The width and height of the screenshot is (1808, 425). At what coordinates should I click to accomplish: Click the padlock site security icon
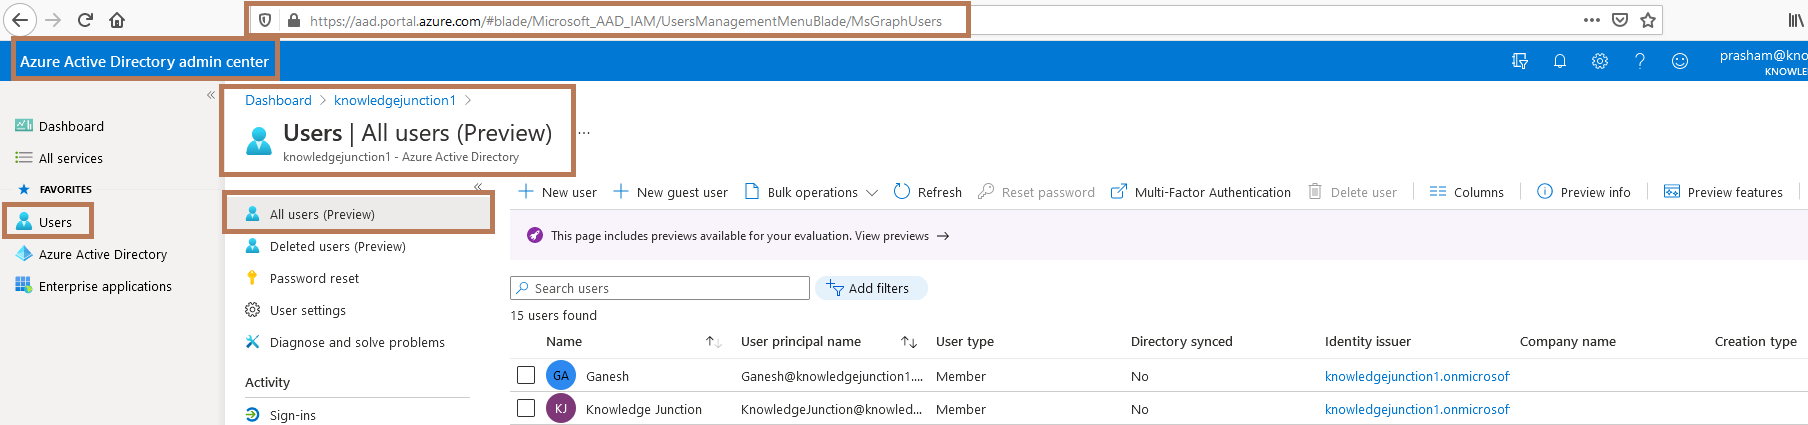[x=294, y=20]
